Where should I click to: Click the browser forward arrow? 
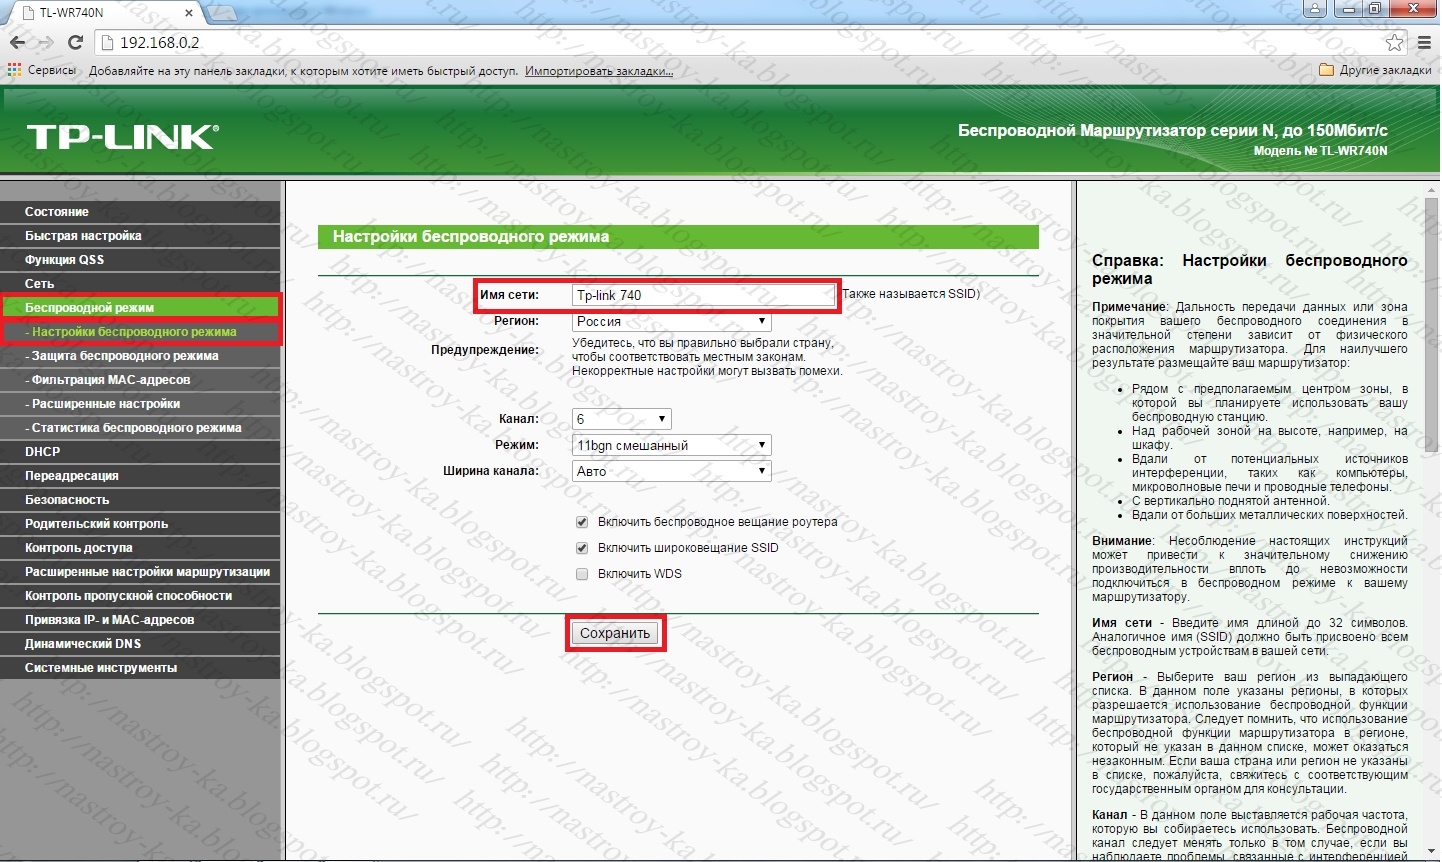pyautogui.click(x=45, y=42)
